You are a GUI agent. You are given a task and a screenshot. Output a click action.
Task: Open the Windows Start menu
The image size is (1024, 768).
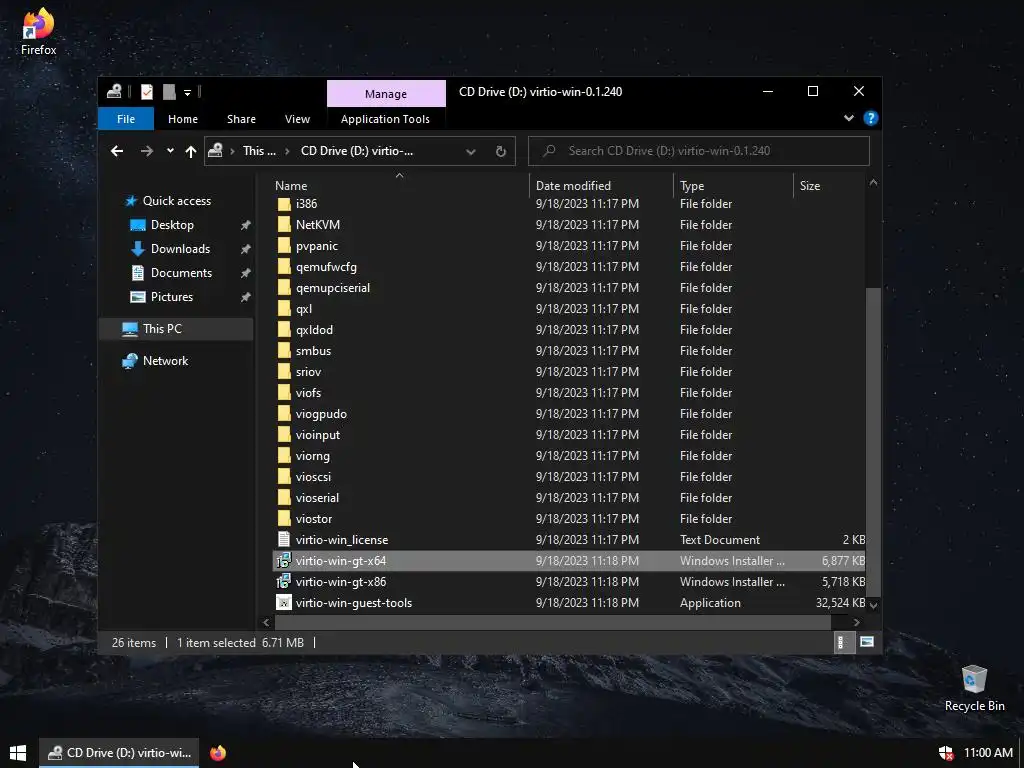point(18,753)
